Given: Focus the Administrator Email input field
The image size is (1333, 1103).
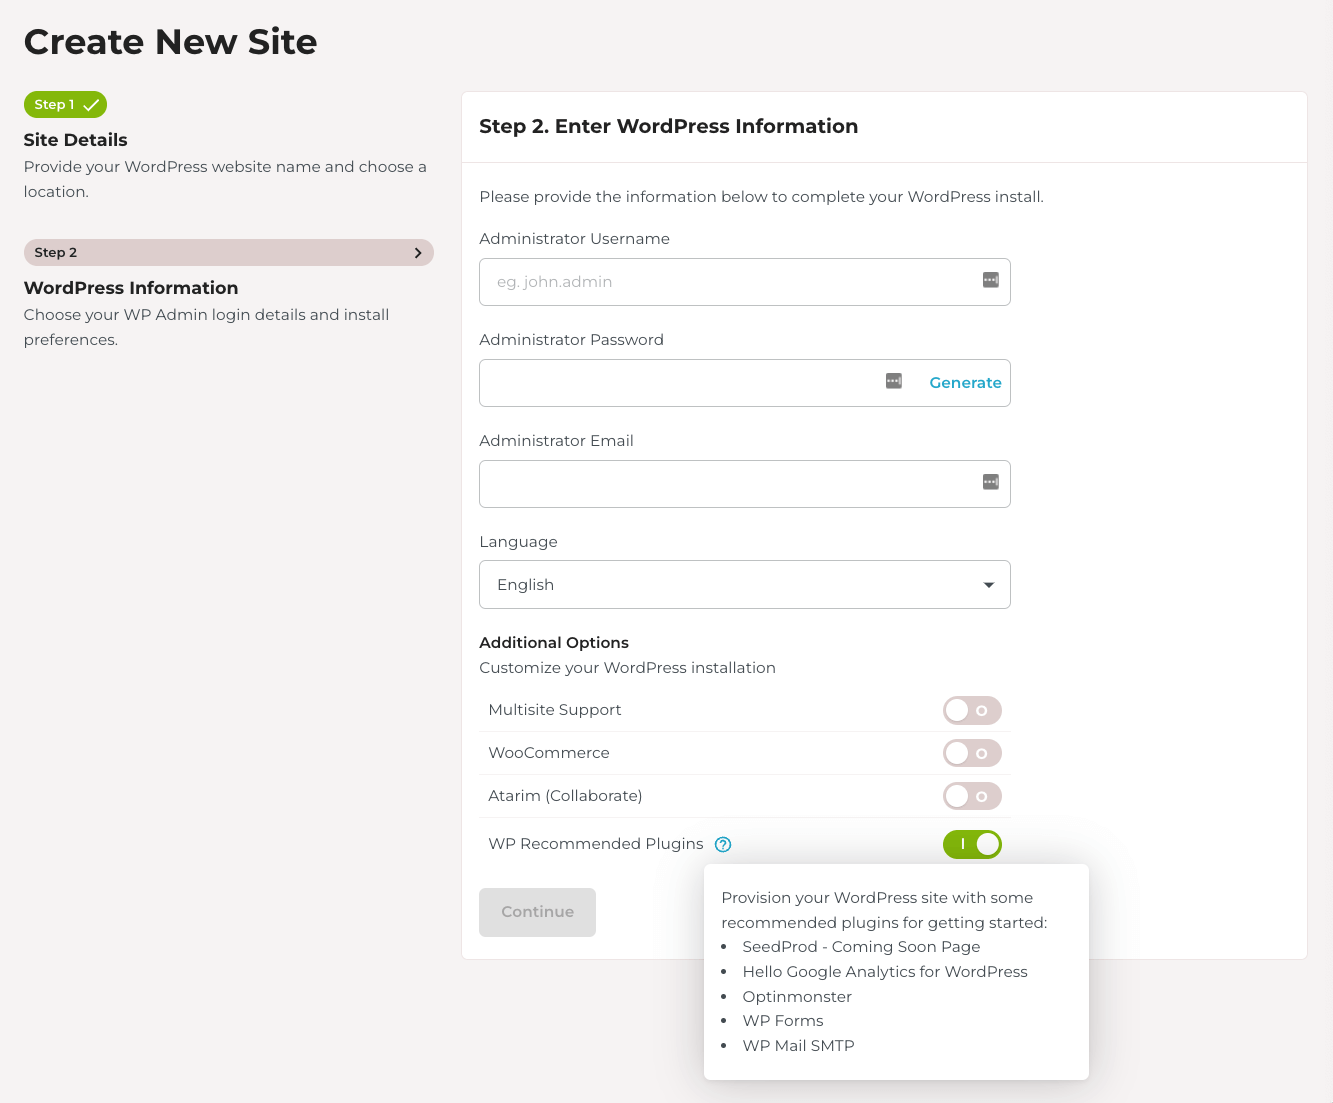Looking at the screenshot, I should 745,484.
